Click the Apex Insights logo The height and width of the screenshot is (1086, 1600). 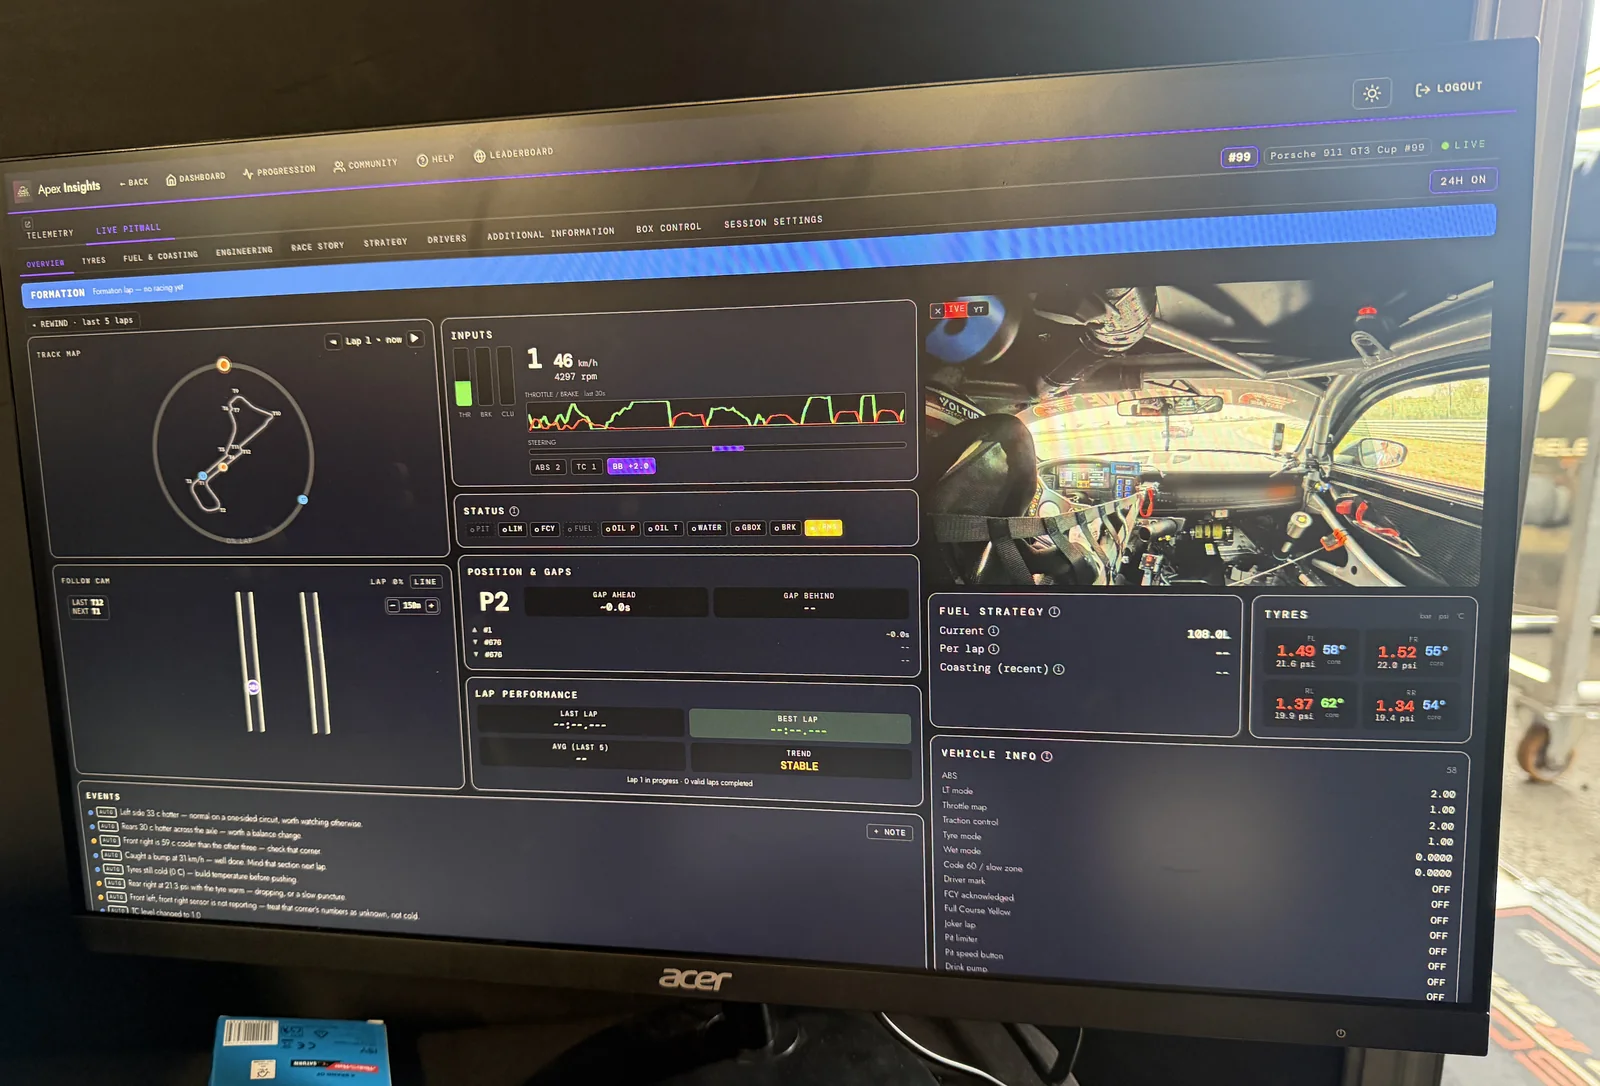(58, 188)
